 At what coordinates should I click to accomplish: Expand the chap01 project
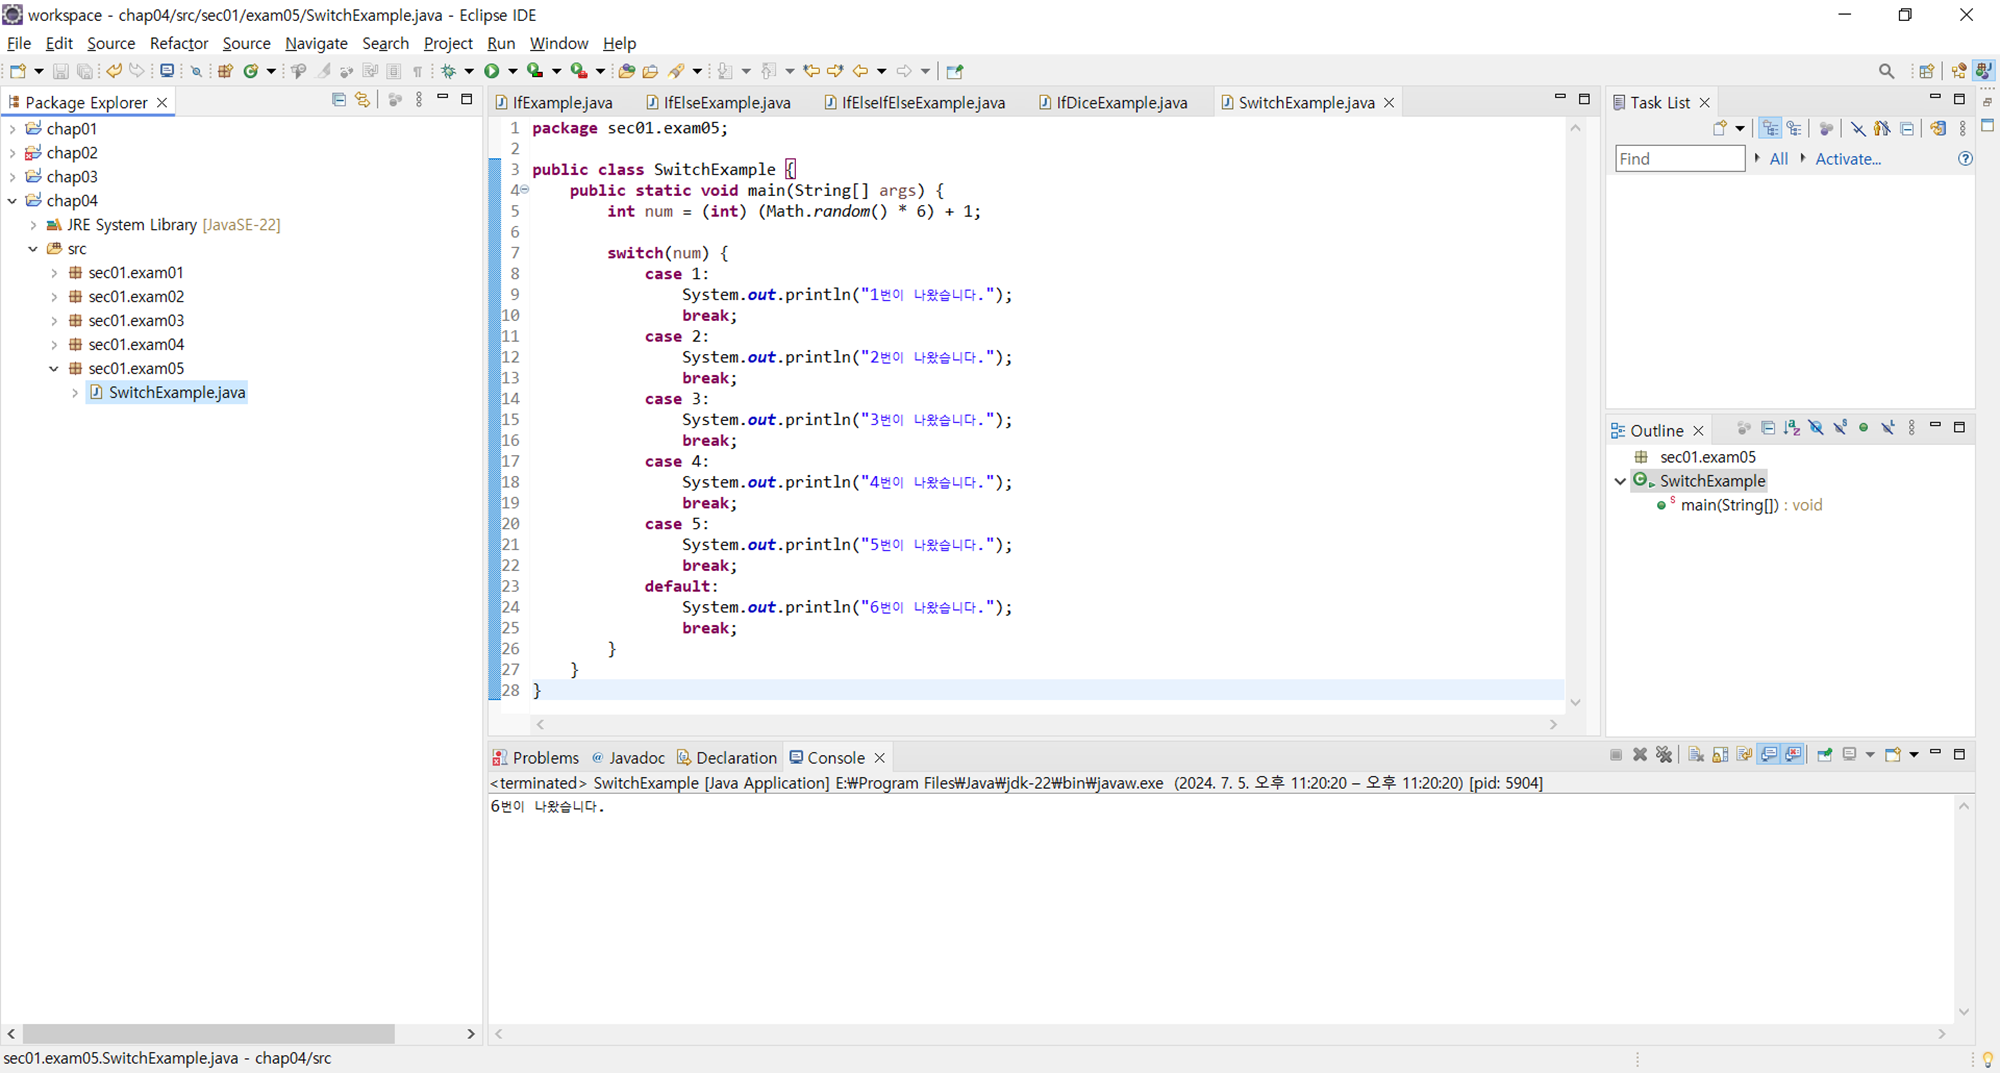pyautogui.click(x=12, y=129)
